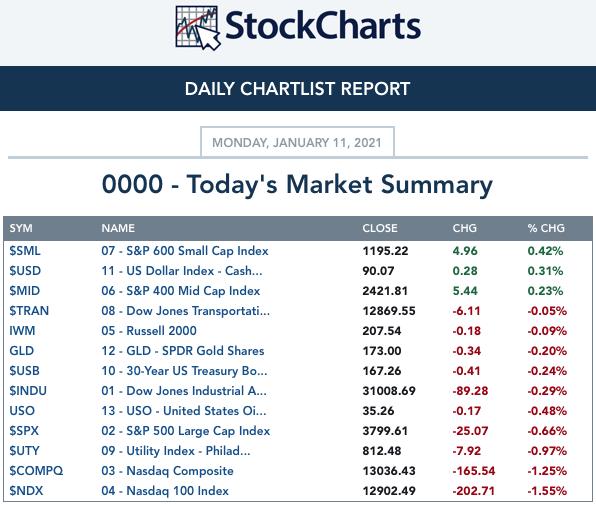The height and width of the screenshot is (505, 596).
Task: Click the Today's Market Summary heading
Action: point(297,184)
